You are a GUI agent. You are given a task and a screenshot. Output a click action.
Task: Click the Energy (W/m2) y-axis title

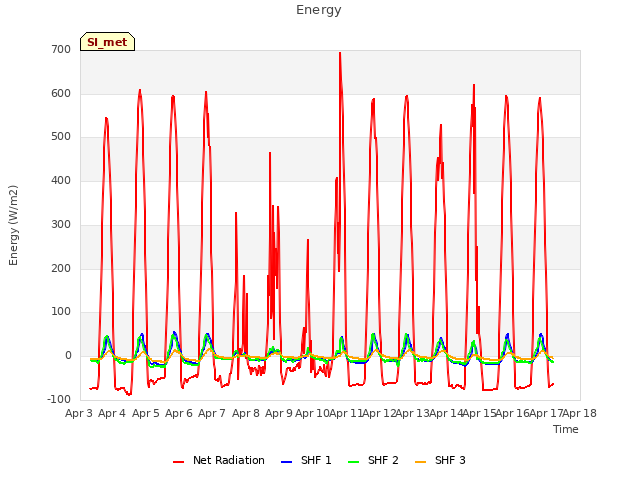point(13,225)
